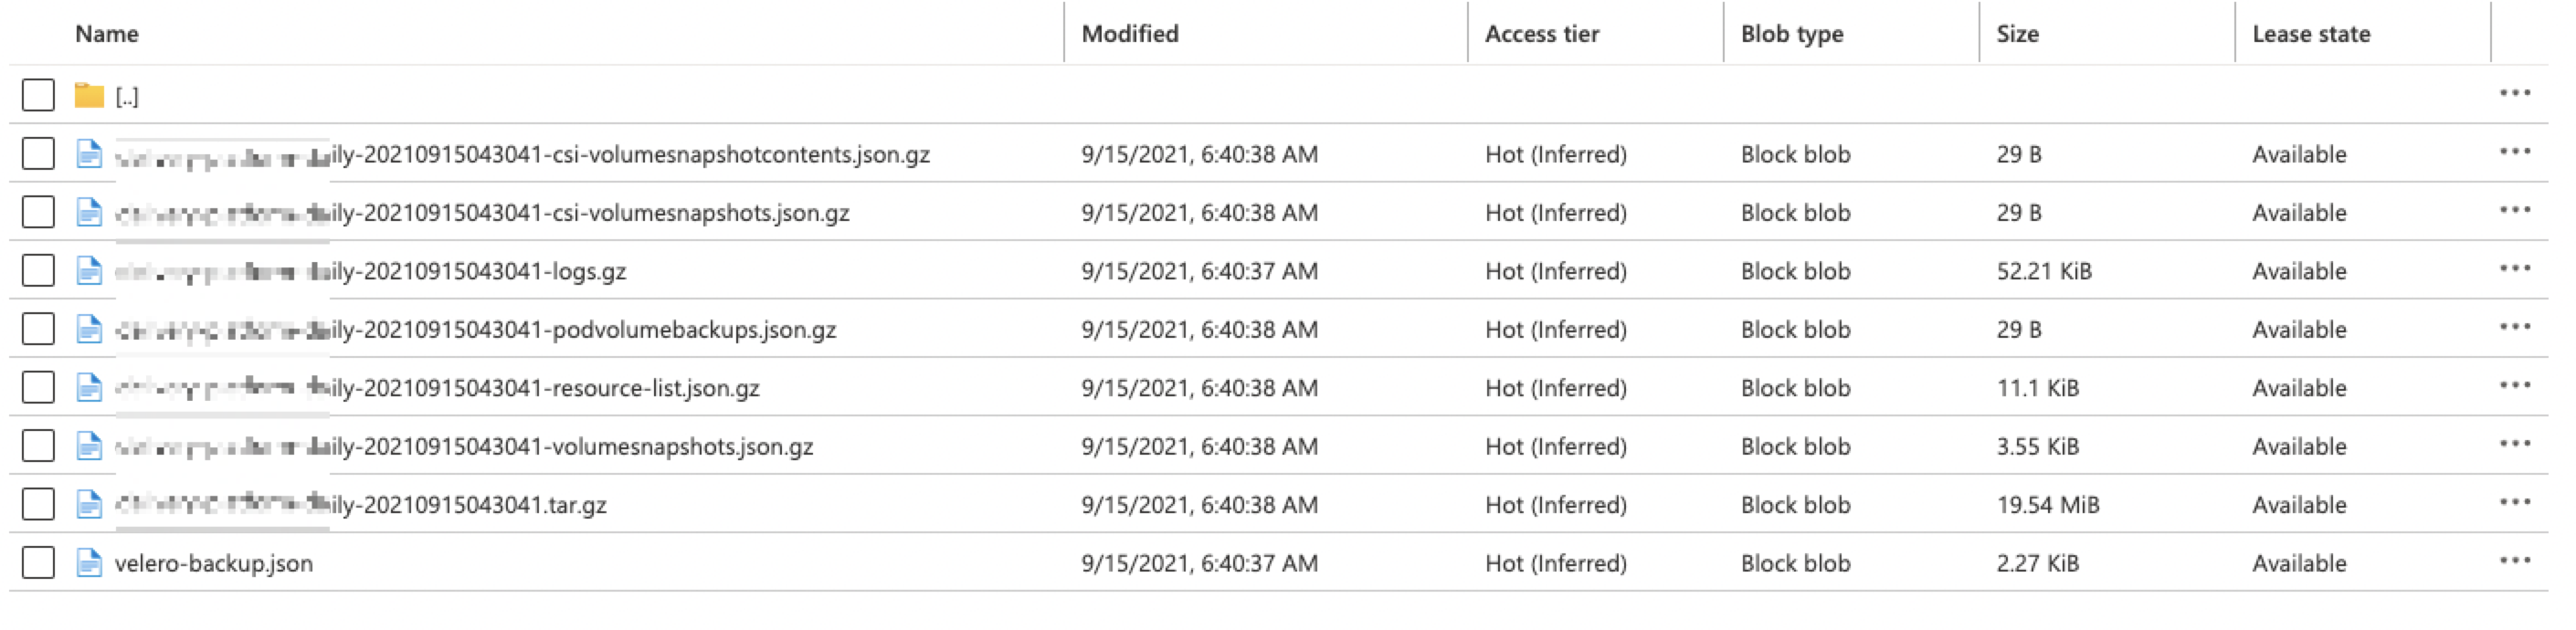Select the file icon for the volumesnapshots blob

(x=87, y=446)
